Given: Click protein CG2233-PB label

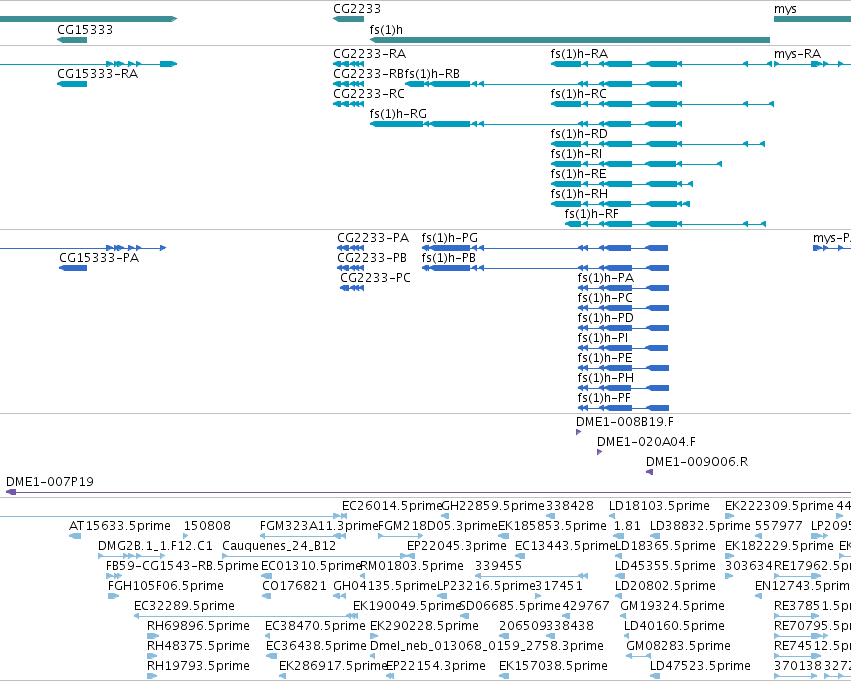Looking at the screenshot, I should tap(371, 258).
